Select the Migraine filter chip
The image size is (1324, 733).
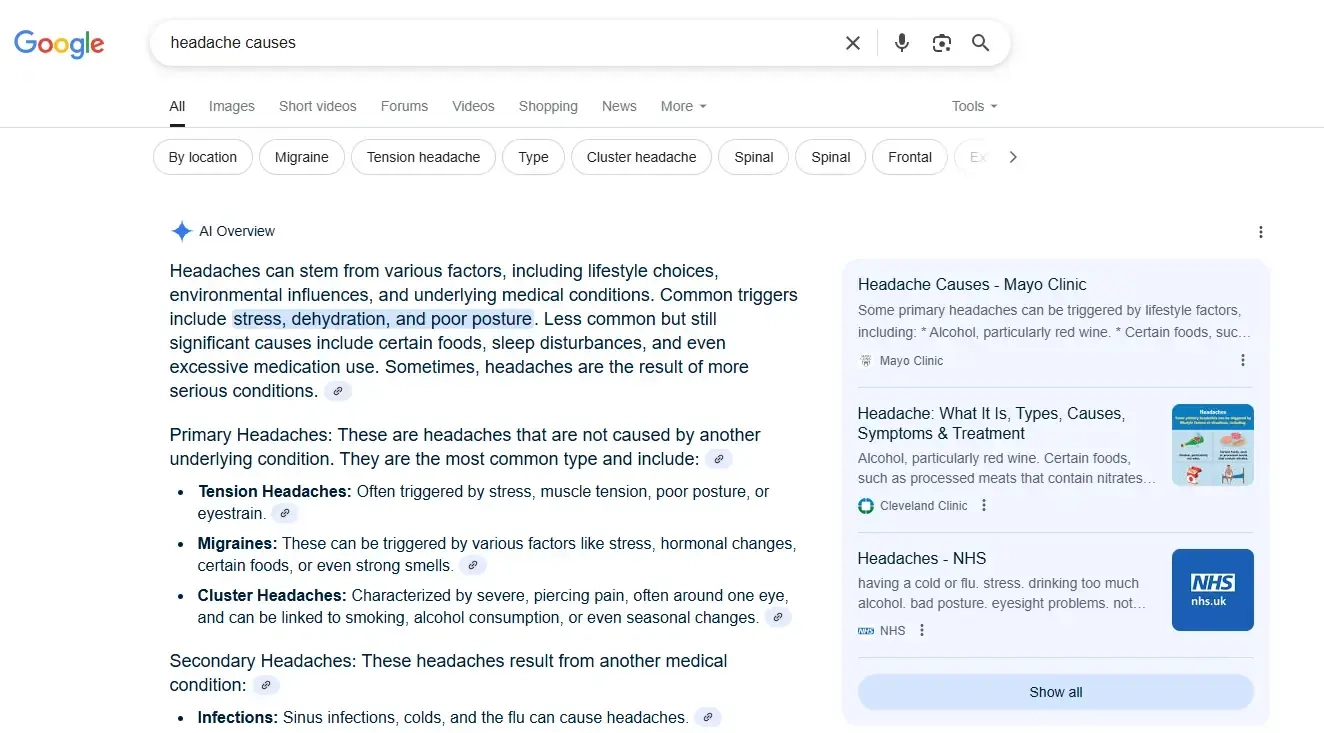tap(302, 157)
